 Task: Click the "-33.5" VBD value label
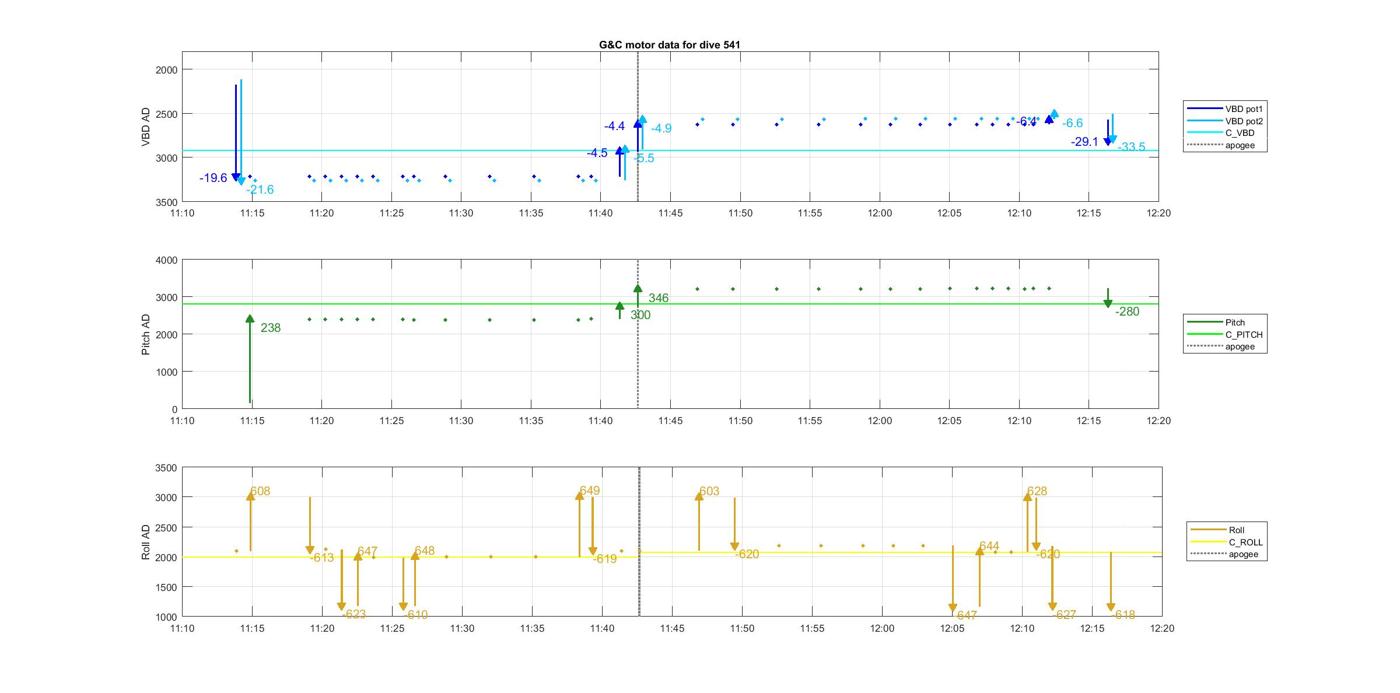1131,147
